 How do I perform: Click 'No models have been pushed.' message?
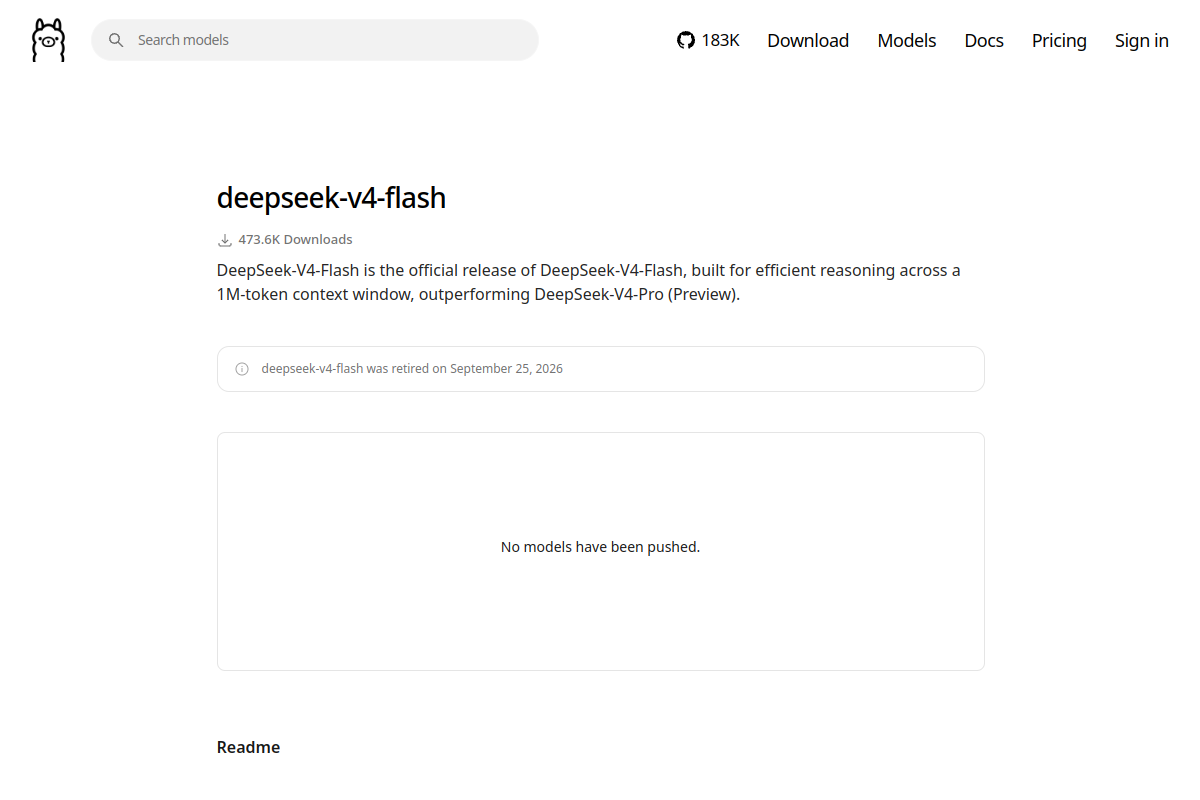click(x=600, y=547)
